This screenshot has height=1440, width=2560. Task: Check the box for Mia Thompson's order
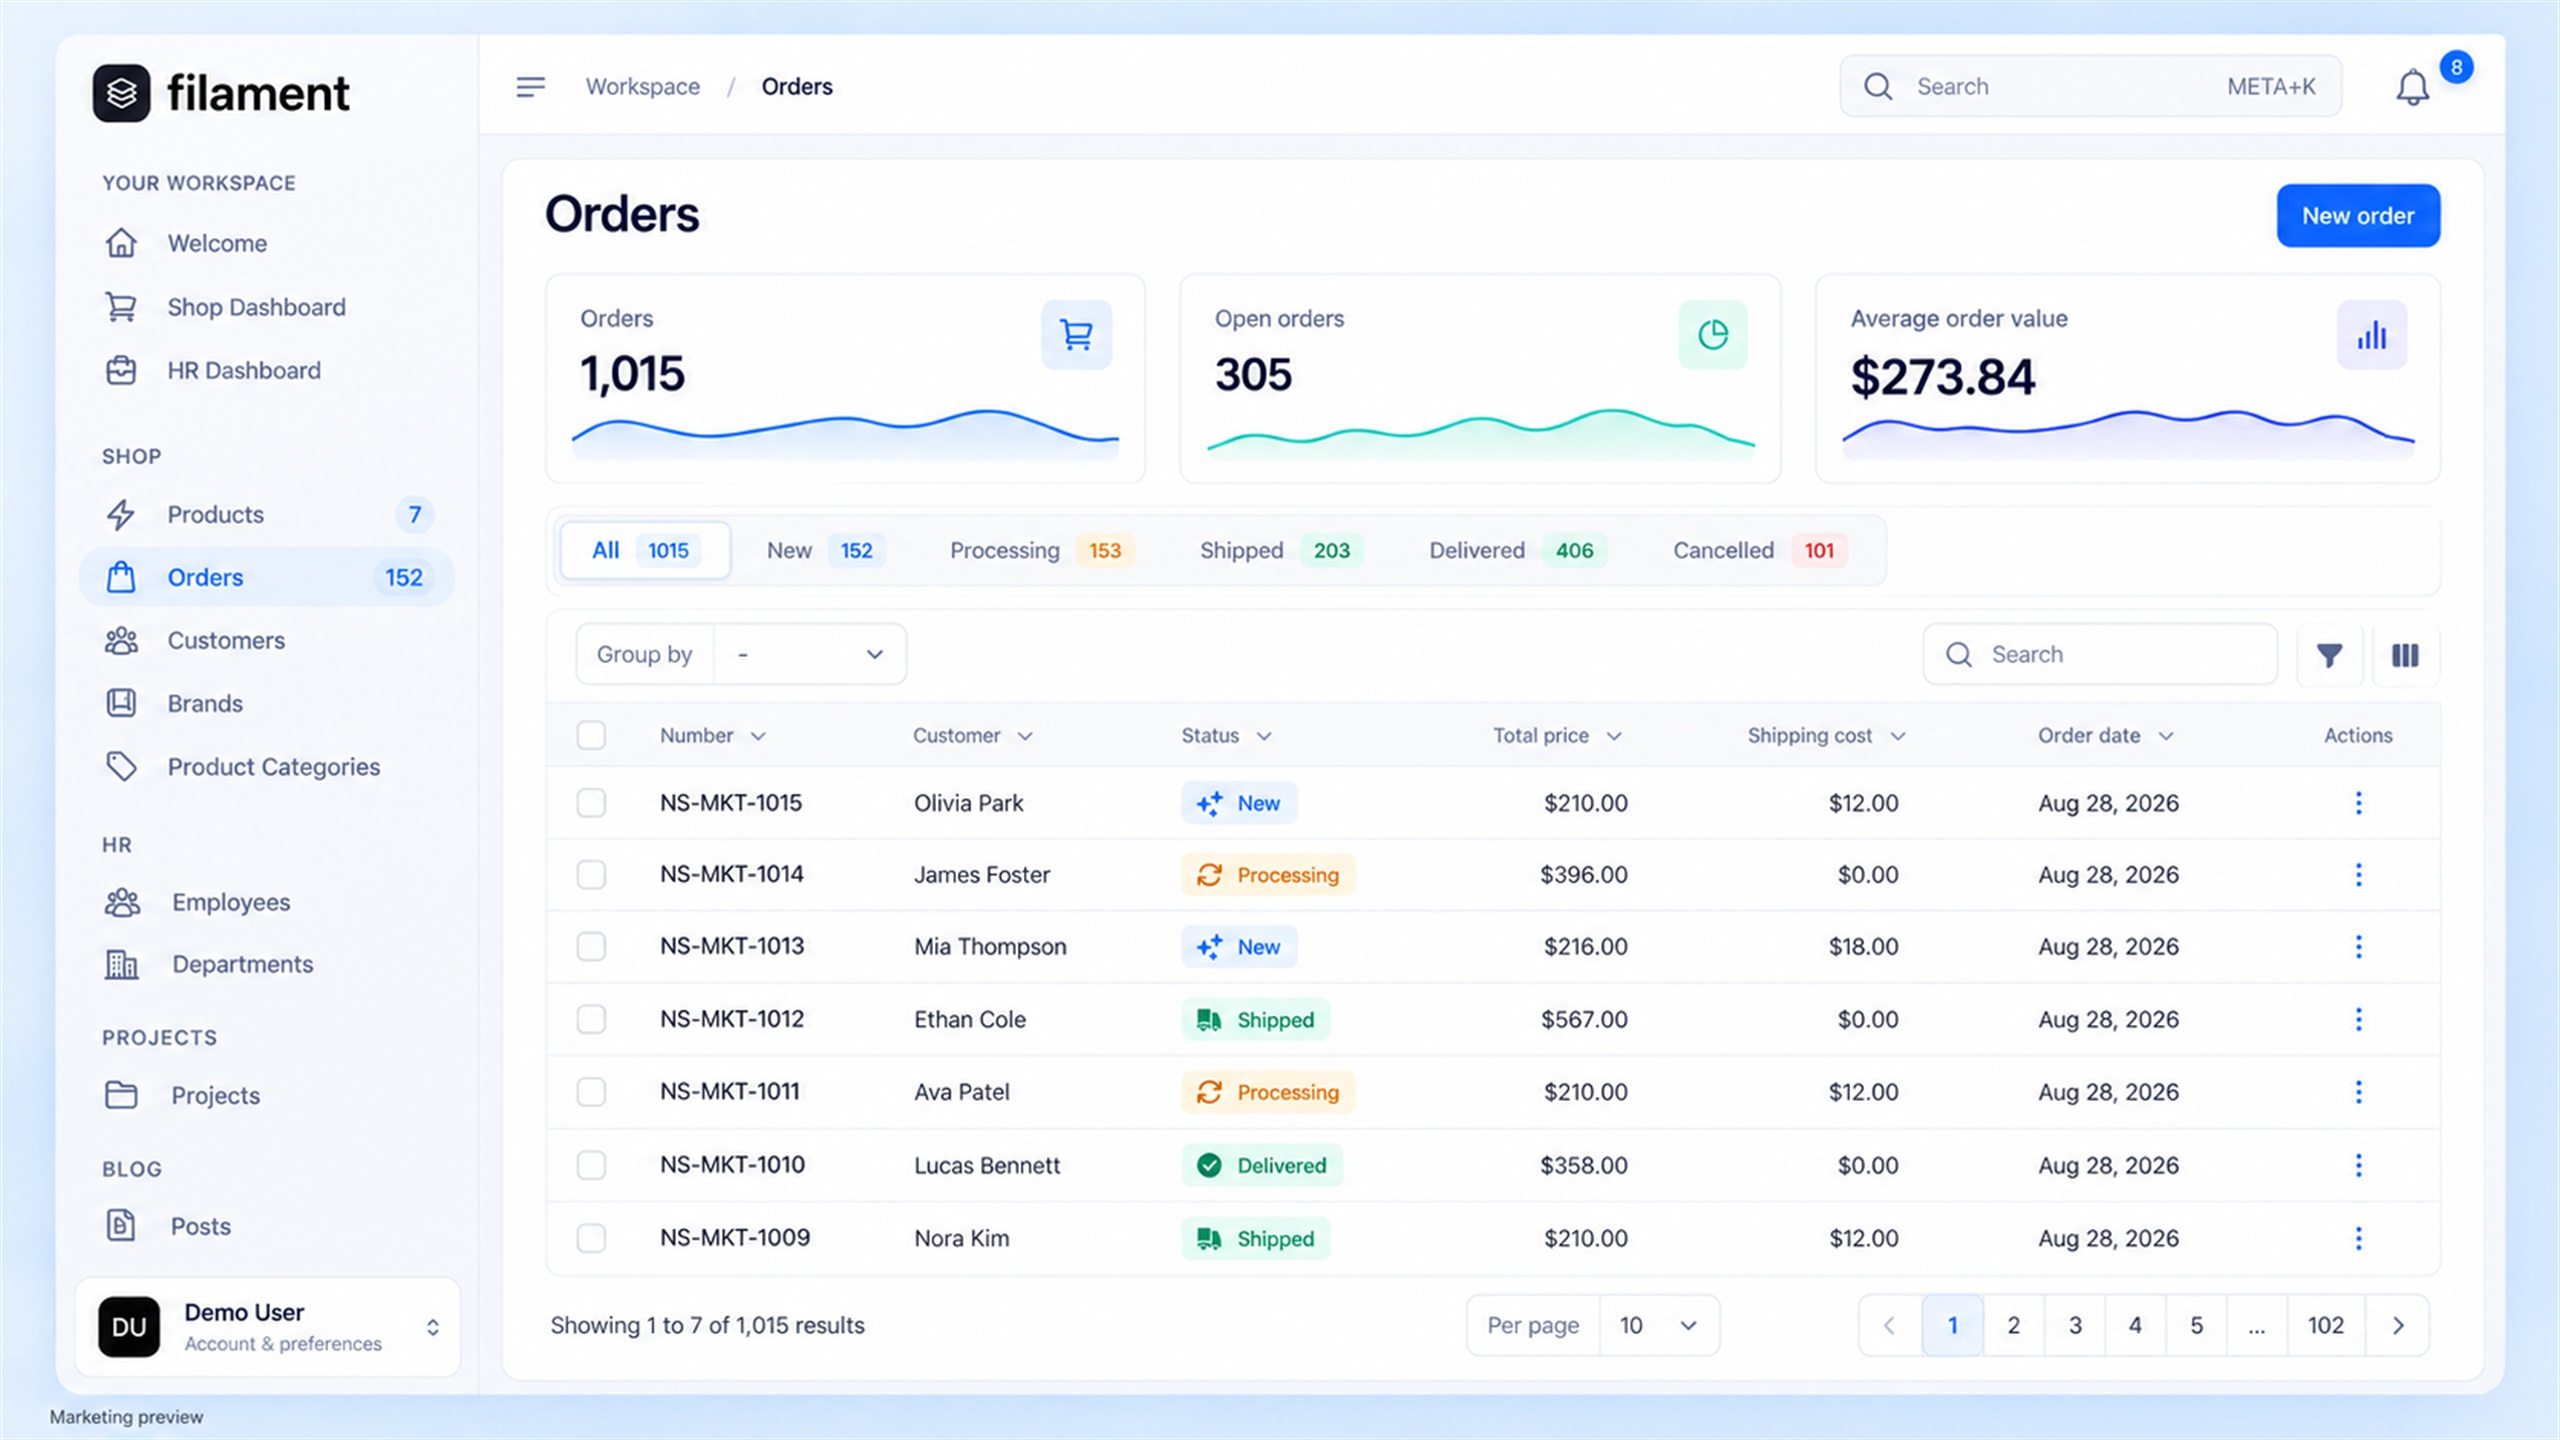pyautogui.click(x=591, y=946)
